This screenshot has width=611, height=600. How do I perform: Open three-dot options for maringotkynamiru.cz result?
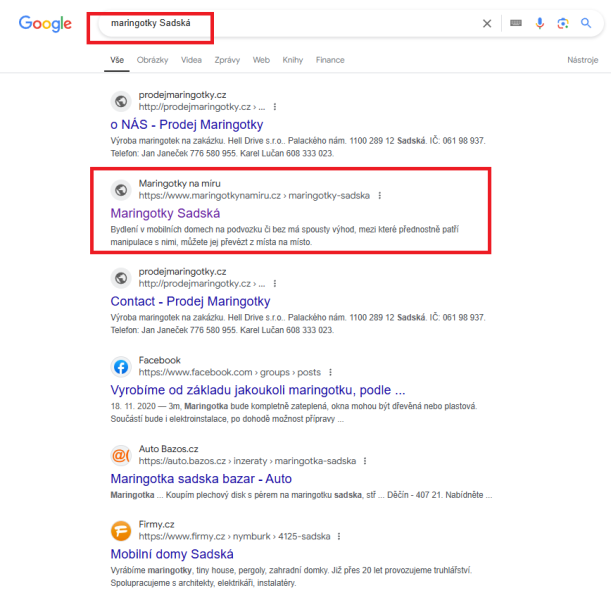tap(380, 196)
